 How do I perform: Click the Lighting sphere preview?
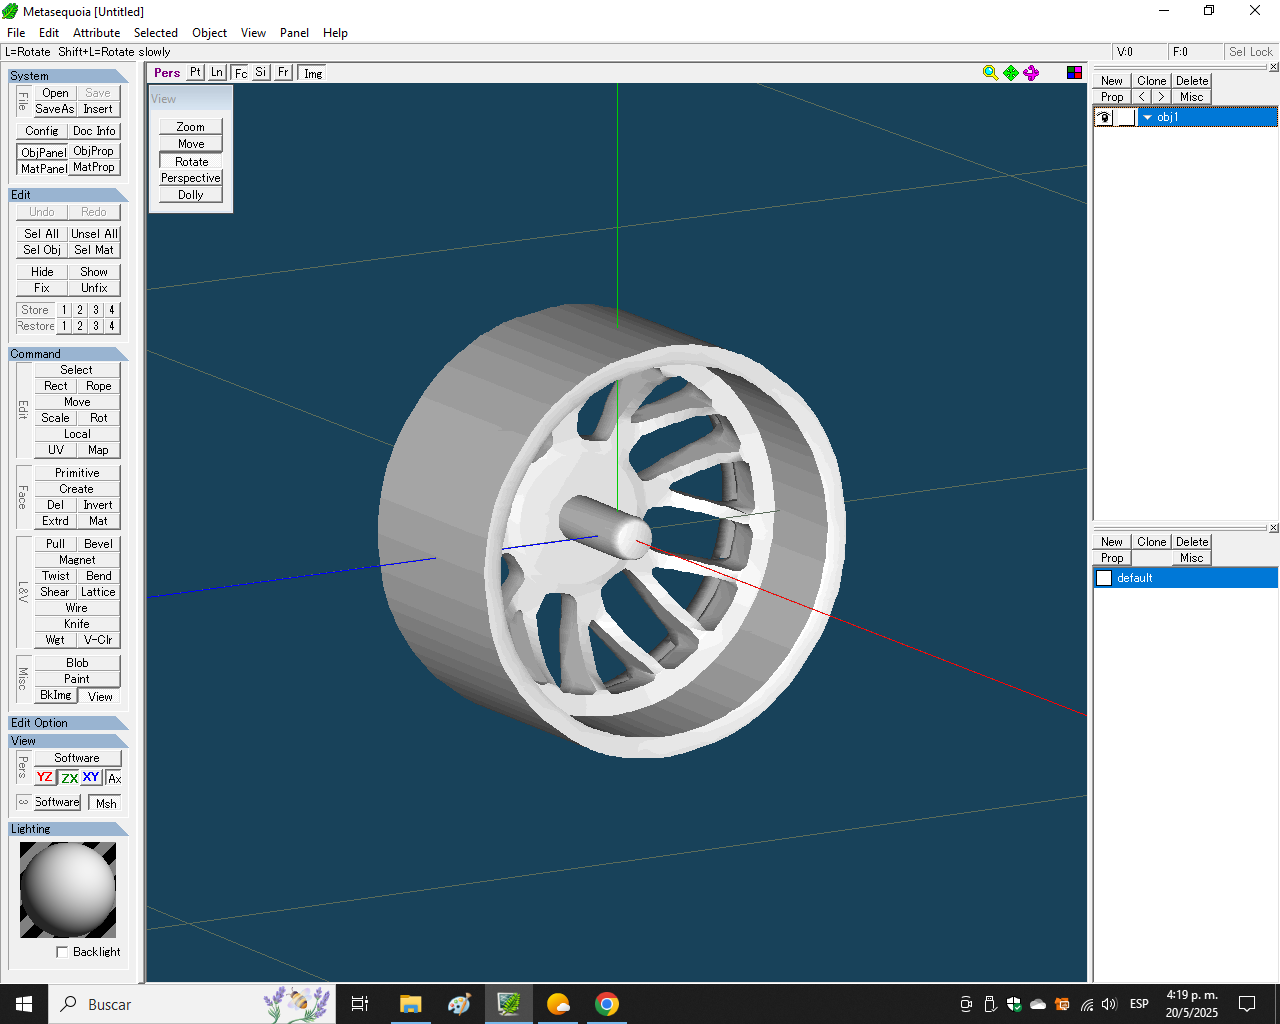click(68, 889)
